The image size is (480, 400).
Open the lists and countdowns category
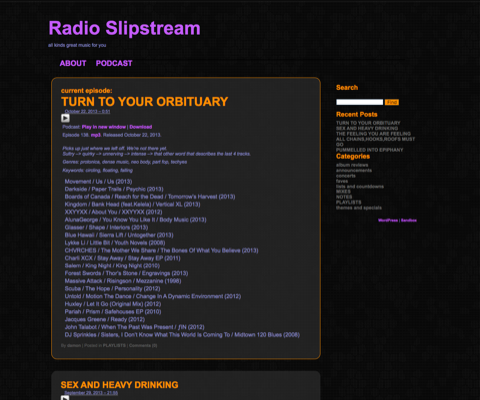click(360, 186)
